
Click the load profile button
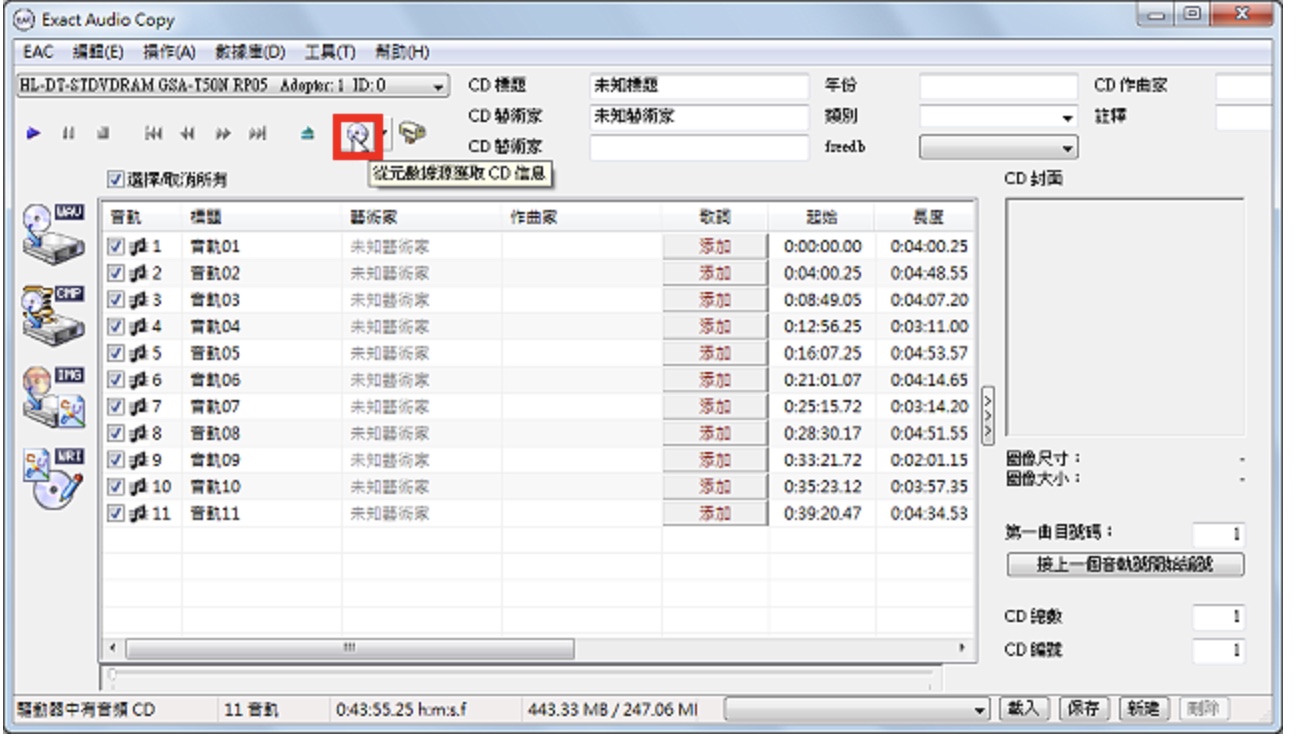coord(1027,710)
